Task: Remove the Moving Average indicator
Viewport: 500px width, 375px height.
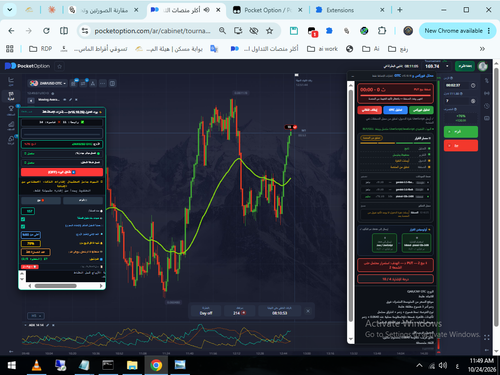Action: [x=76, y=100]
